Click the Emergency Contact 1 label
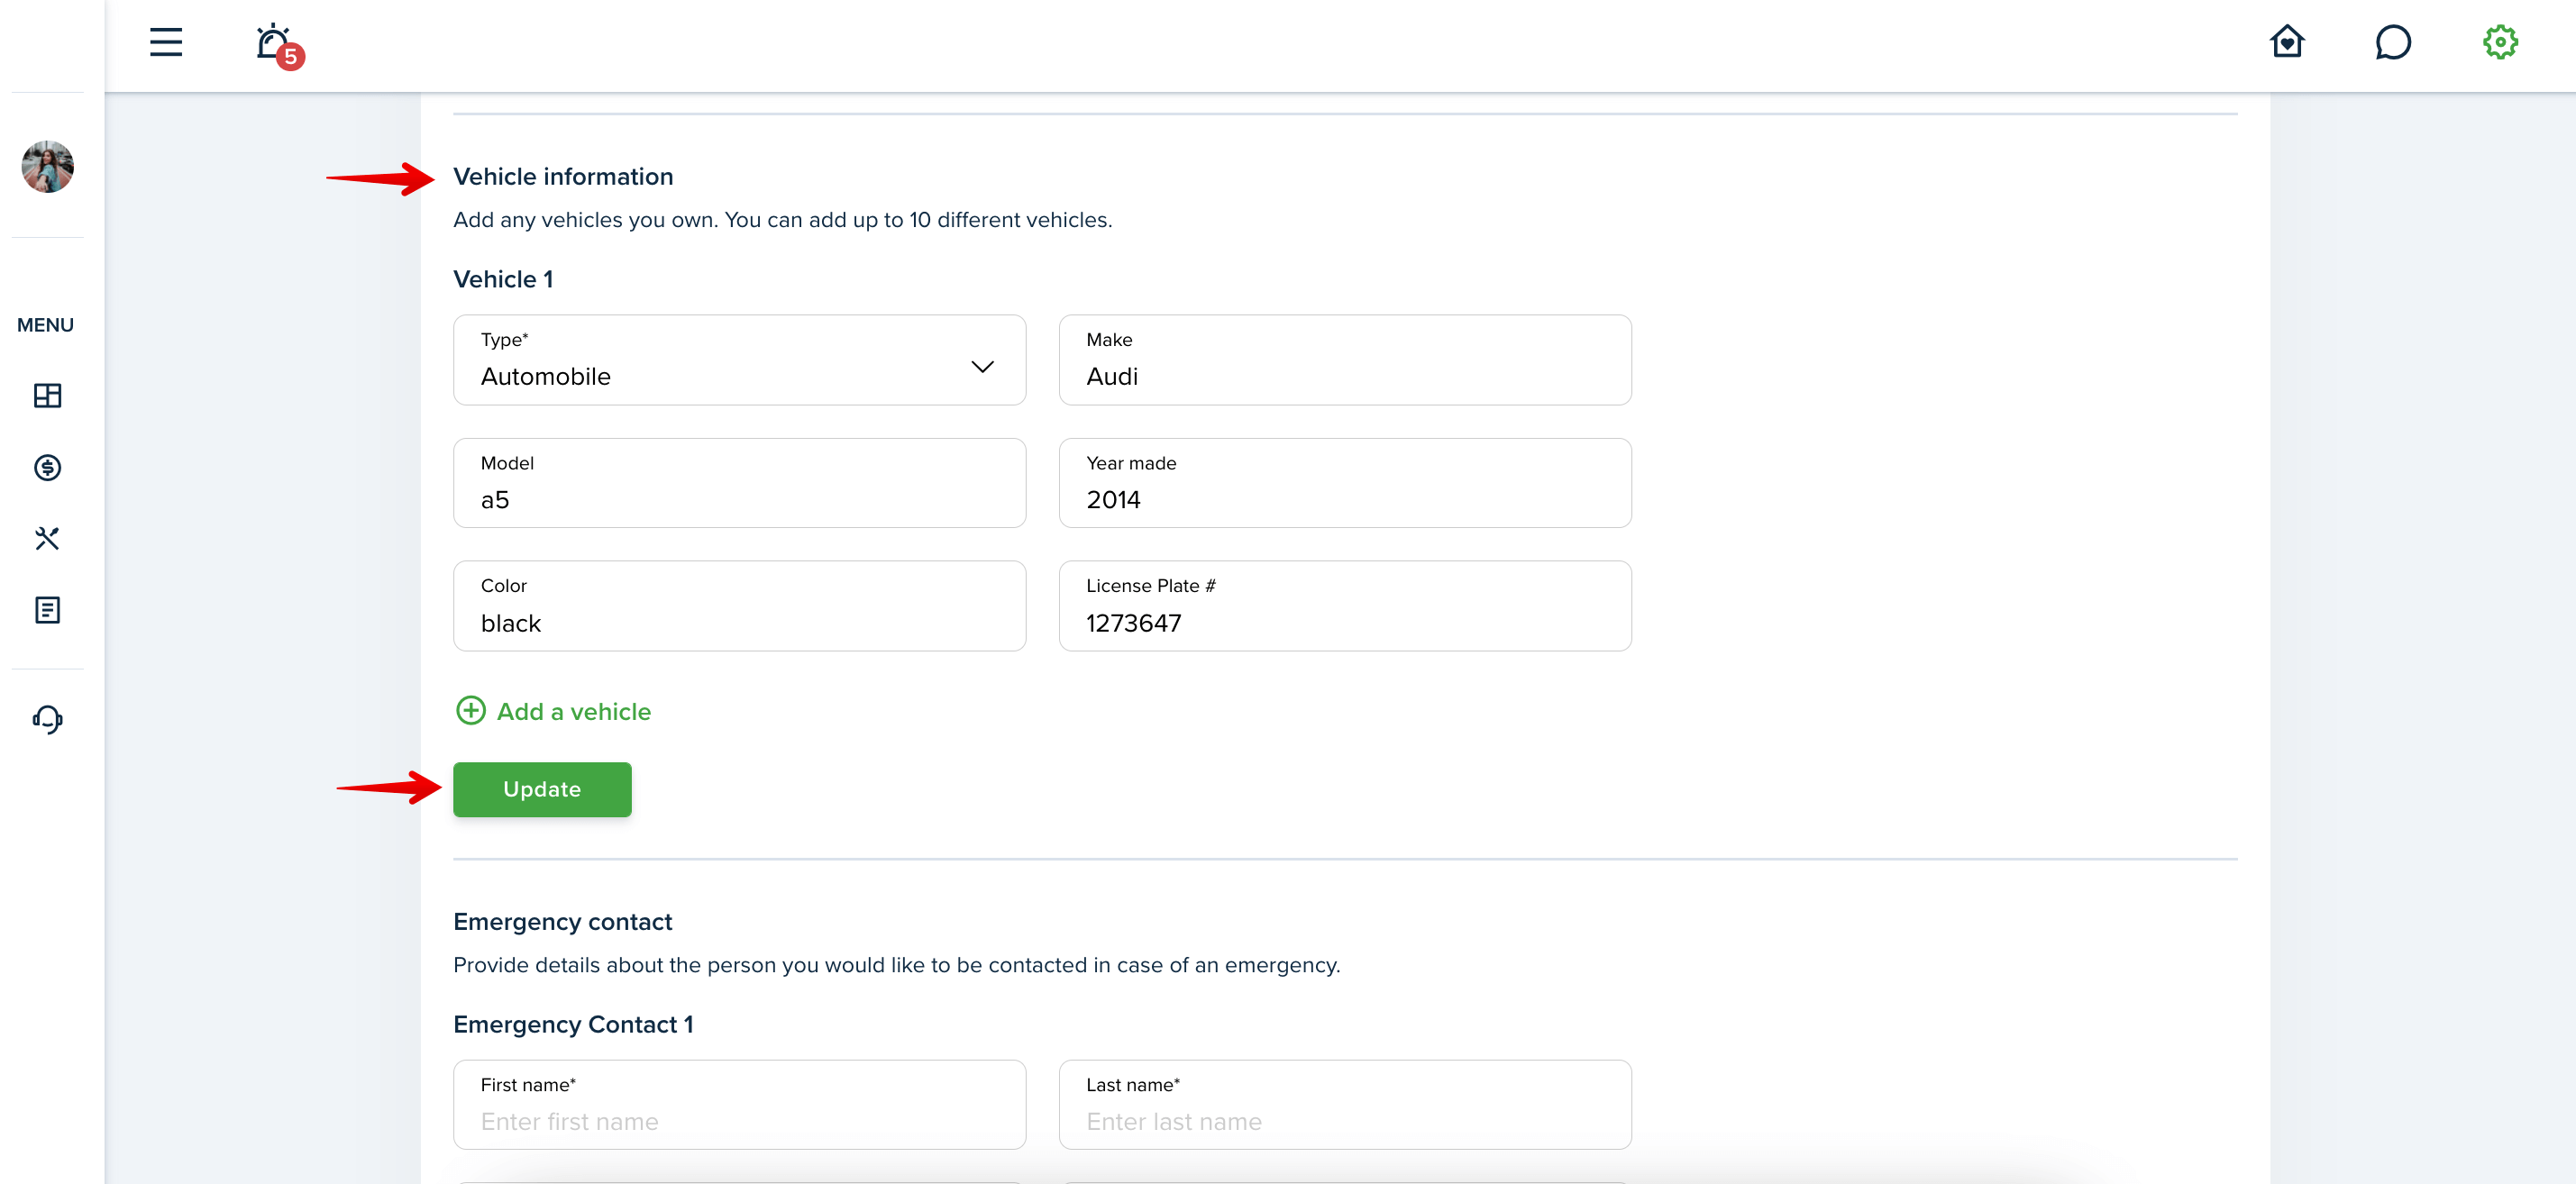The image size is (2576, 1184). 573,1024
